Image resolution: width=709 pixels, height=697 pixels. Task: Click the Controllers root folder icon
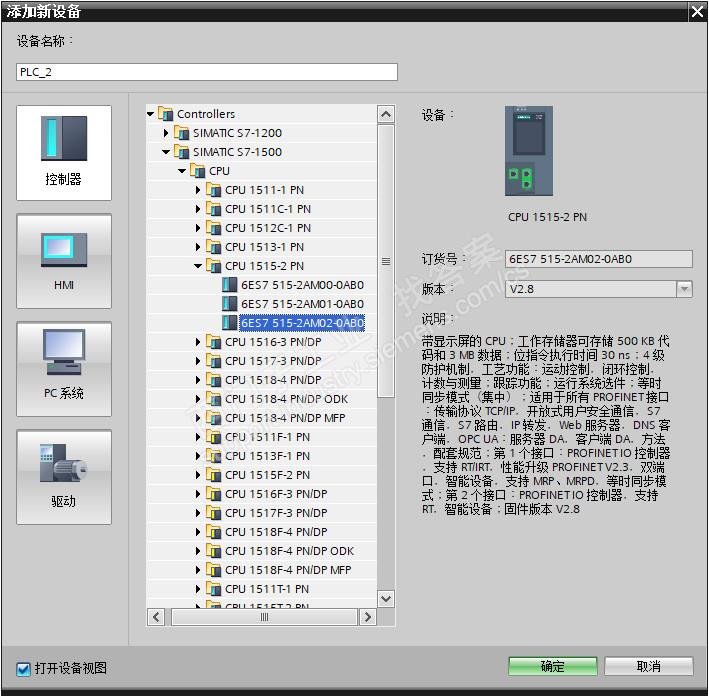coord(165,114)
